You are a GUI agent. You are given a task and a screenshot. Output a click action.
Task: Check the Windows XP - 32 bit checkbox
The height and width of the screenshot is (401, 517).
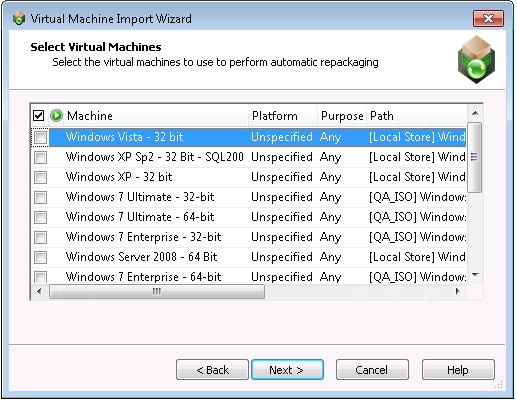pos(41,177)
